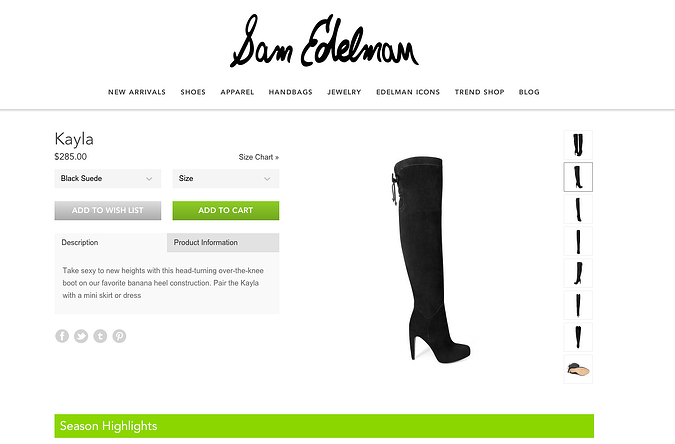Click the Sam Edelman signature logo
The image size is (675, 444).
coord(324,41)
